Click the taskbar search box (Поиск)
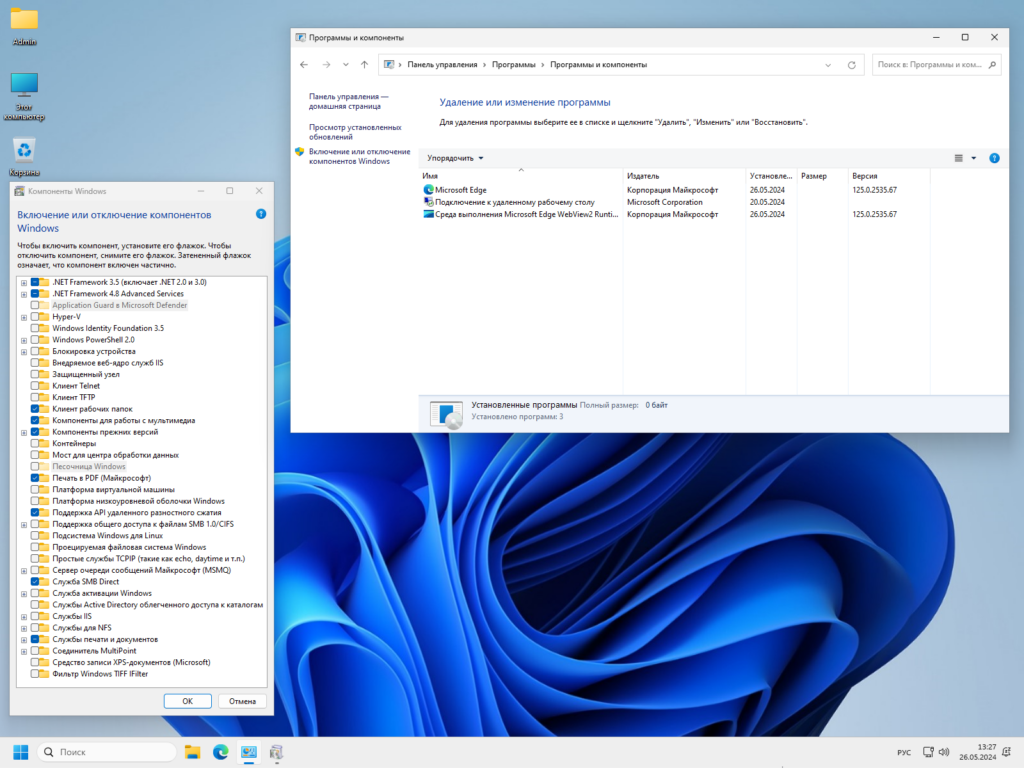 (x=107, y=752)
